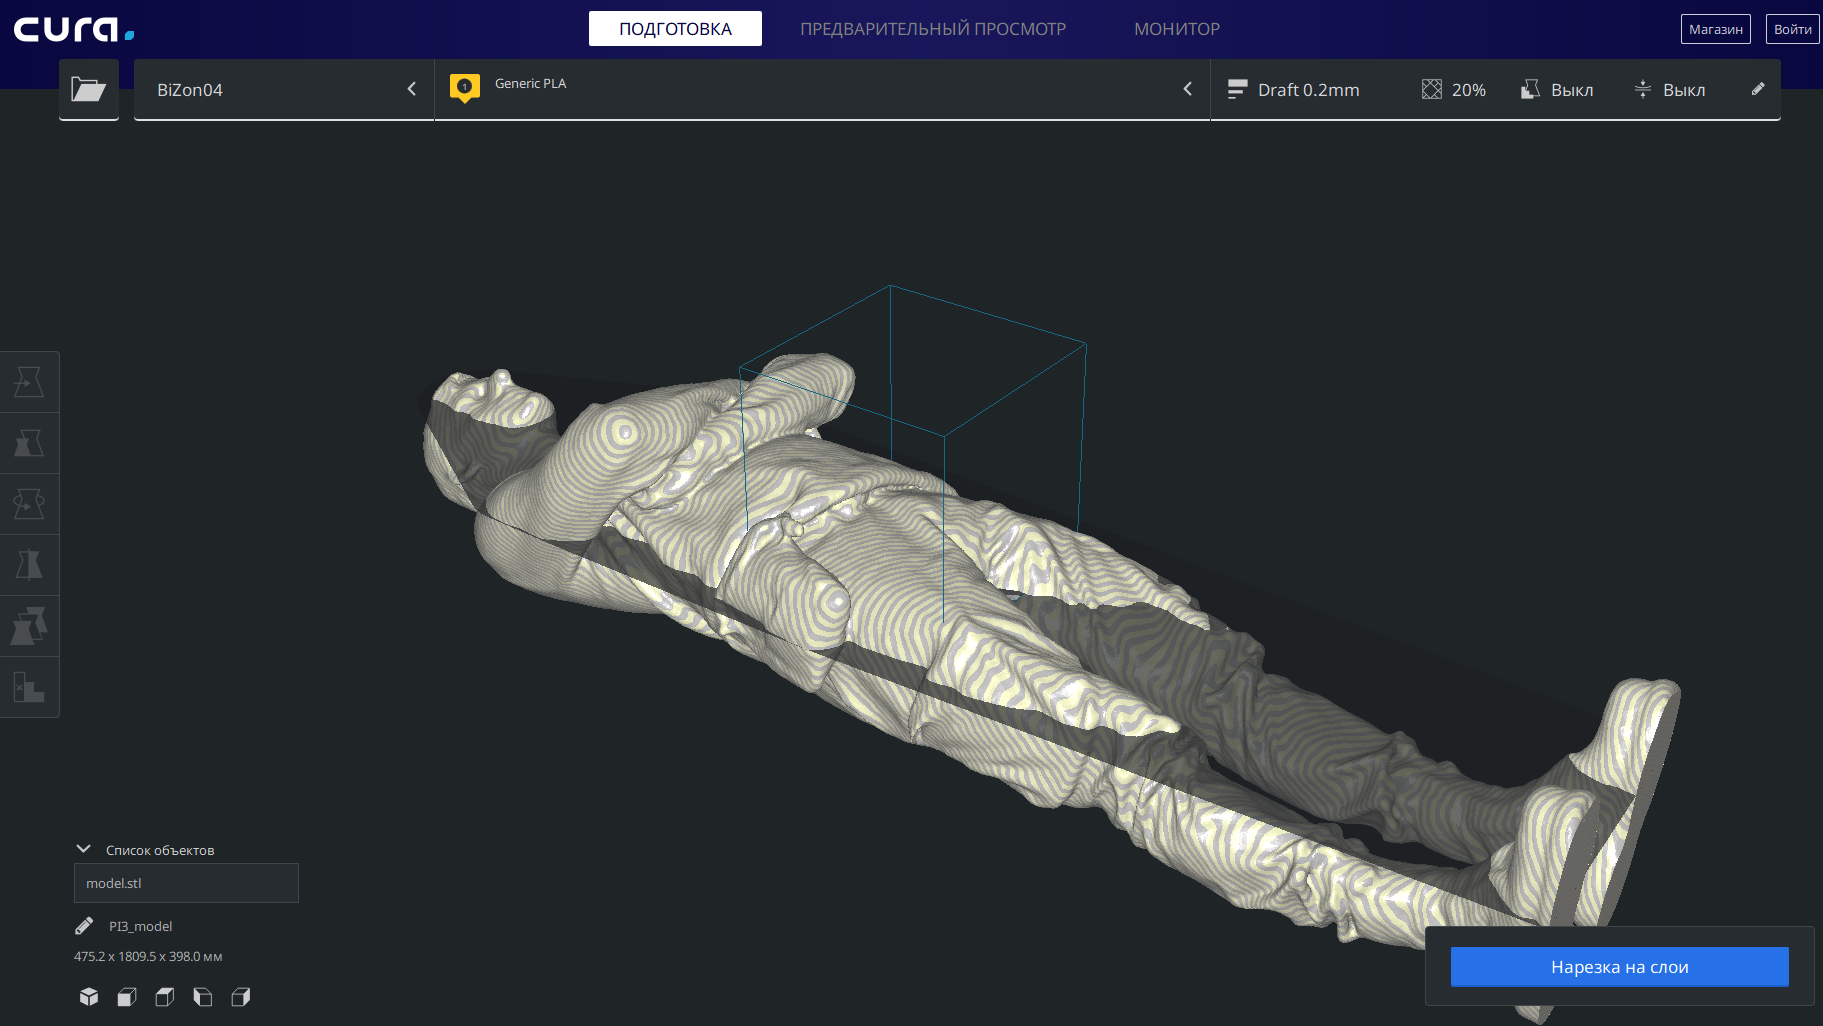Open the Per Model Settings tool
This screenshot has height=1026, width=1823.
point(29,626)
